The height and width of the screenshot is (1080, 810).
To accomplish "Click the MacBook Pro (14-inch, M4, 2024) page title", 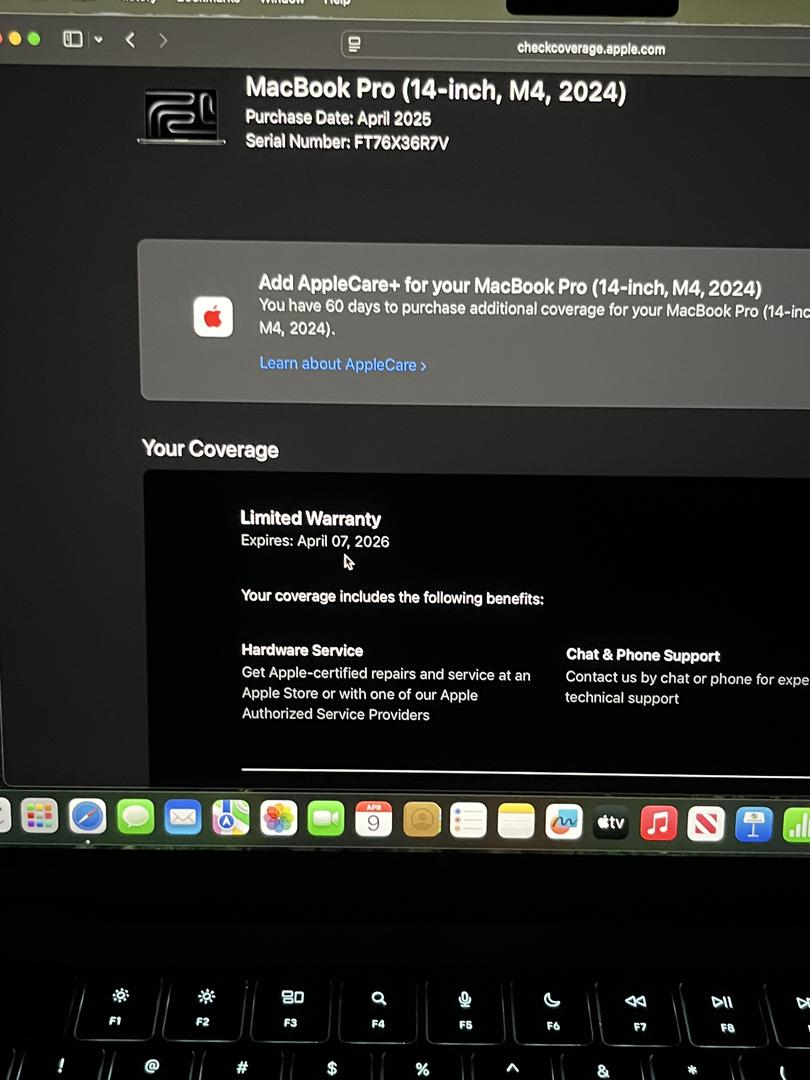I will click(x=436, y=90).
